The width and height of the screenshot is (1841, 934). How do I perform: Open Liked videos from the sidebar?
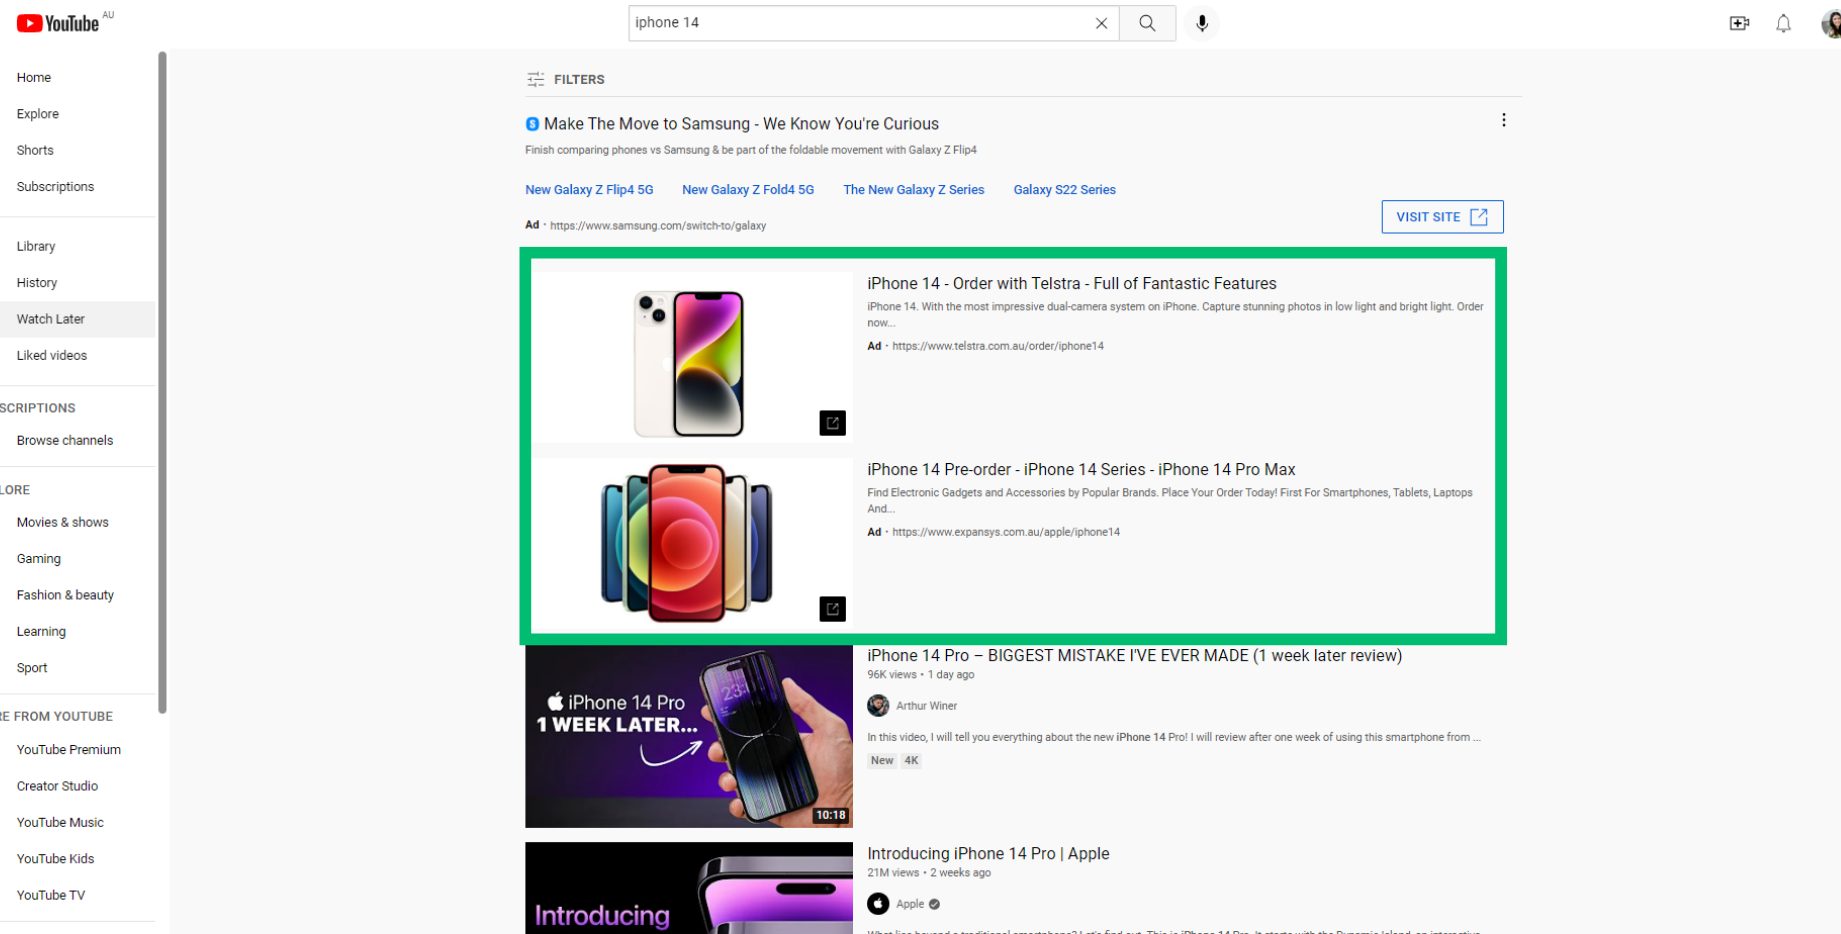pyautogui.click(x=51, y=355)
